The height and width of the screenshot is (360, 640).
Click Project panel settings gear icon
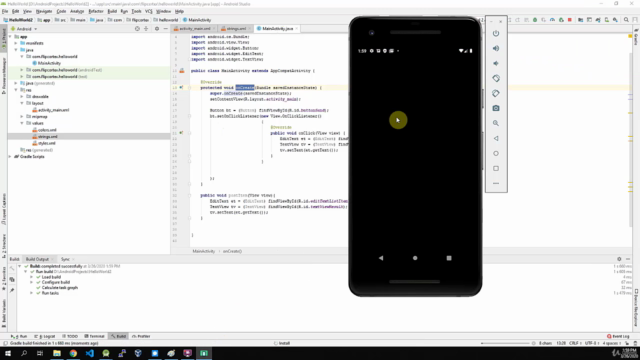pyautogui.click(x=157, y=29)
